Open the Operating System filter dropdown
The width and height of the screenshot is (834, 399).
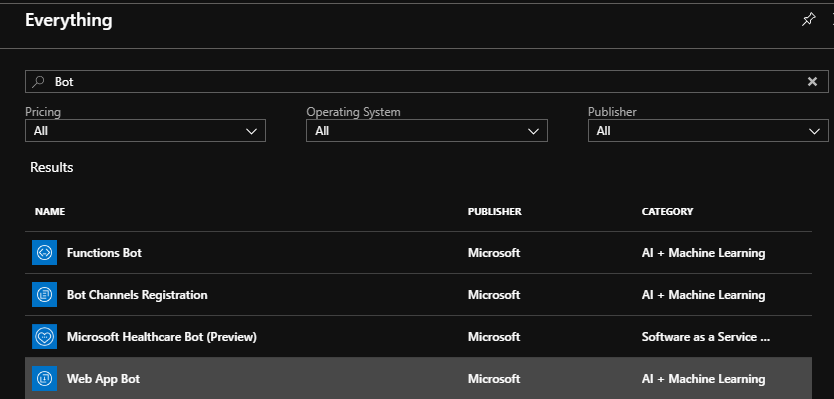427,130
